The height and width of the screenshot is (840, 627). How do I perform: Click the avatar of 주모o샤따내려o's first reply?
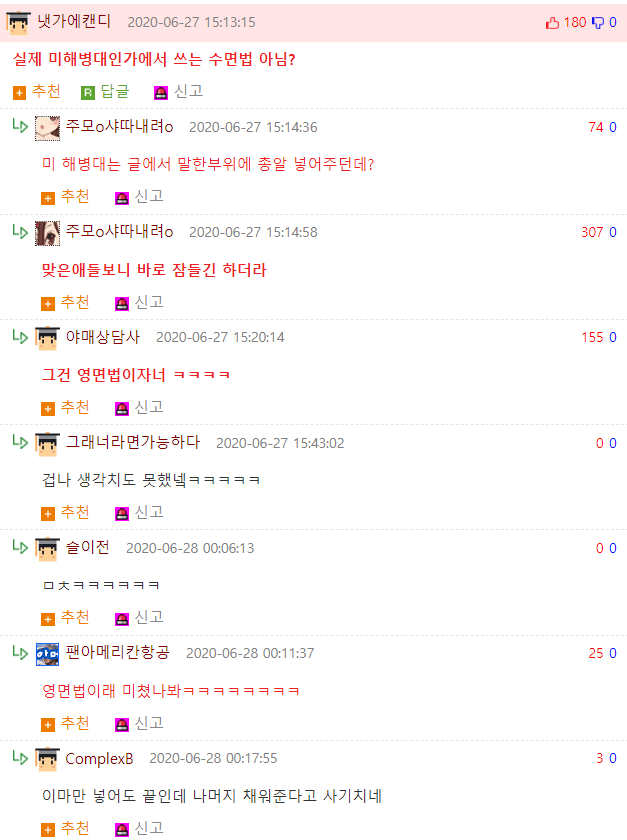click(47, 128)
